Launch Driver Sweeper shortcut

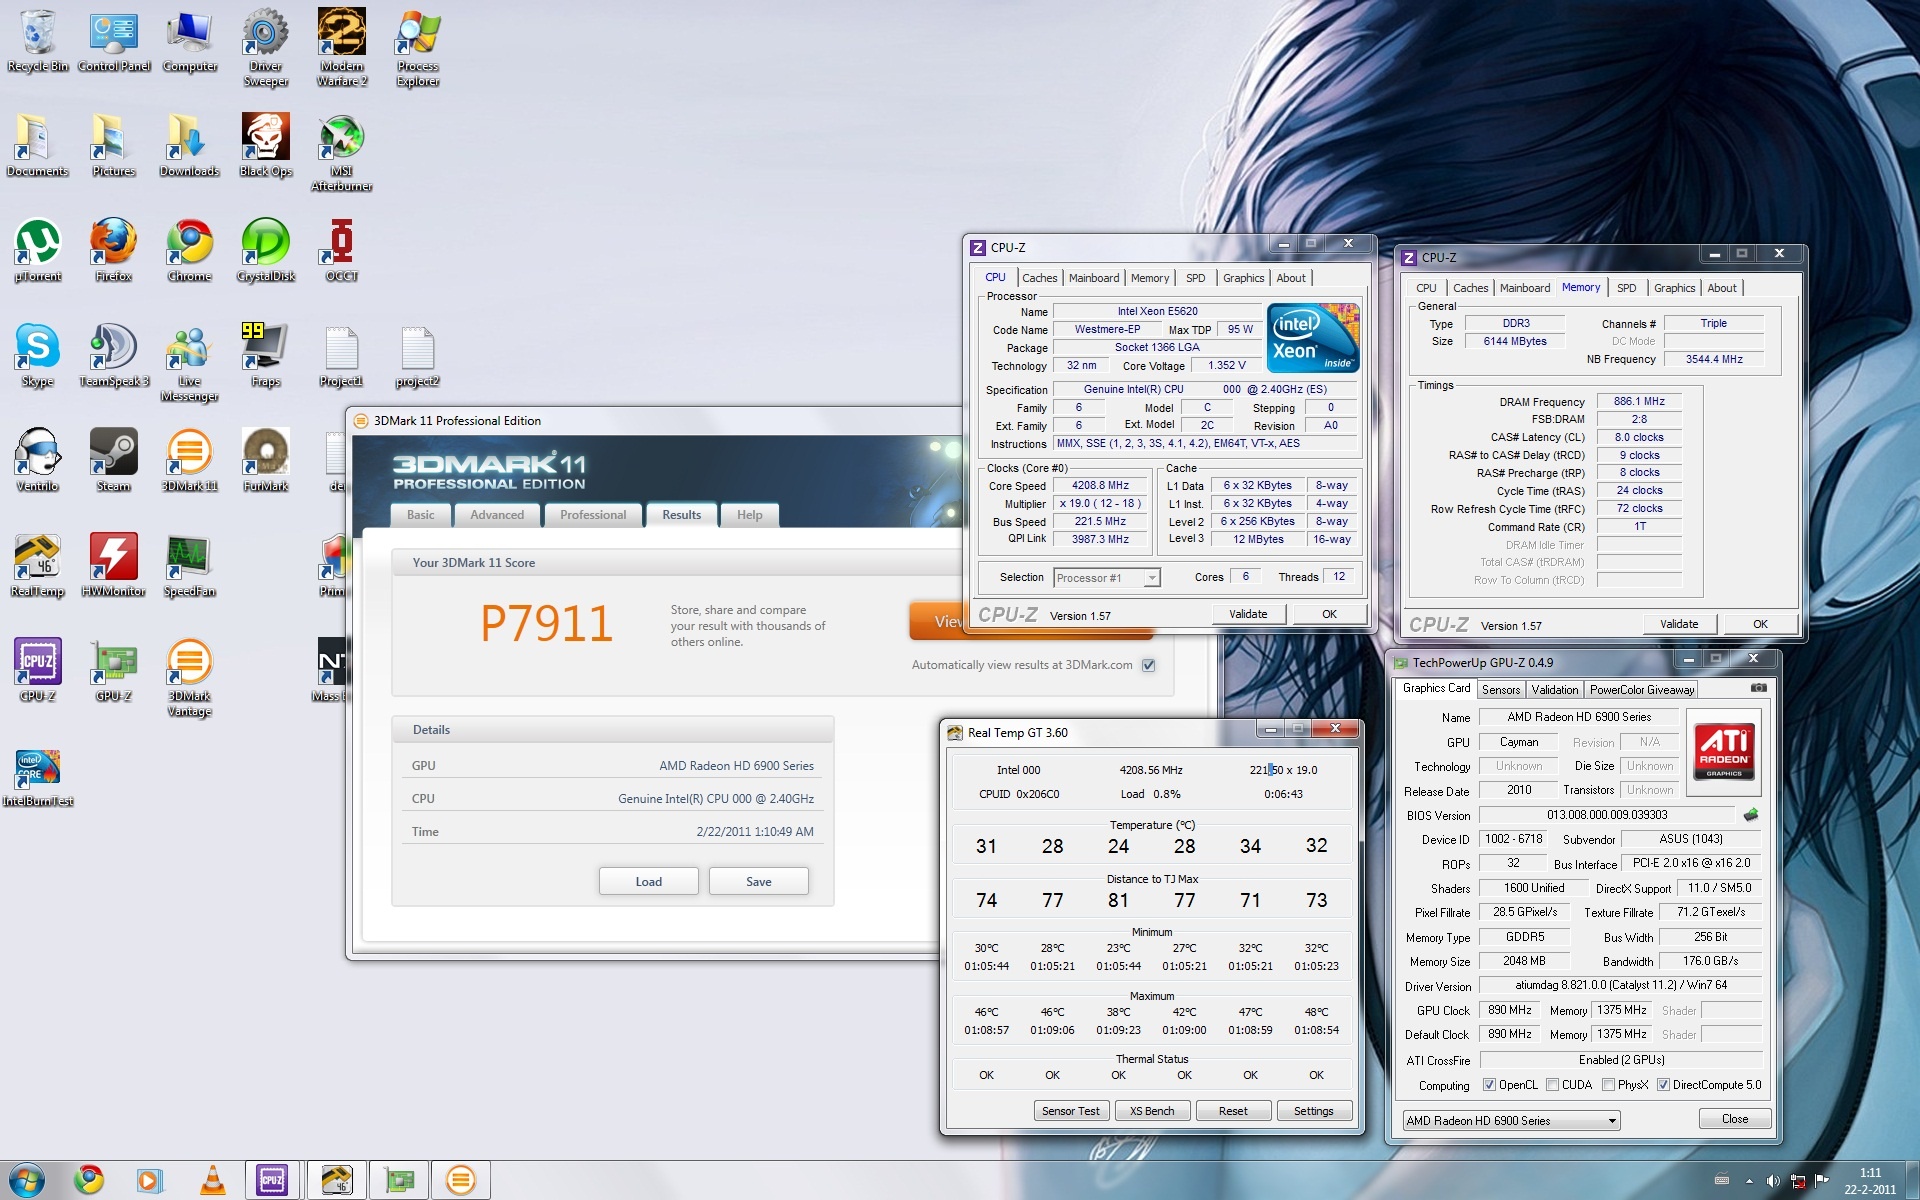(x=266, y=47)
